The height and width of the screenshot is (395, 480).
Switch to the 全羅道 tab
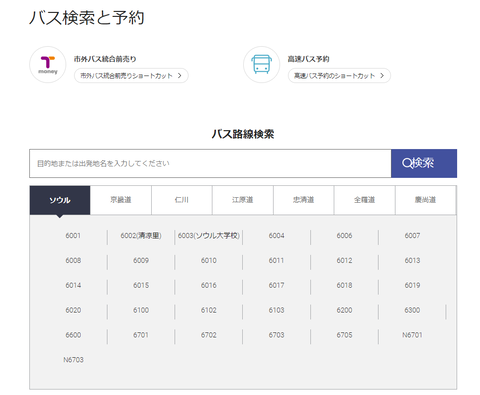pyautogui.click(x=364, y=200)
